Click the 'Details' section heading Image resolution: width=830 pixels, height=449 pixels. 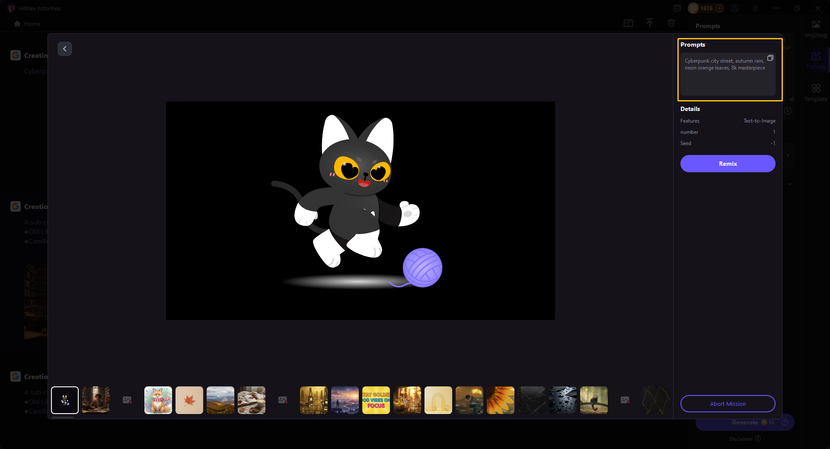pyautogui.click(x=690, y=109)
